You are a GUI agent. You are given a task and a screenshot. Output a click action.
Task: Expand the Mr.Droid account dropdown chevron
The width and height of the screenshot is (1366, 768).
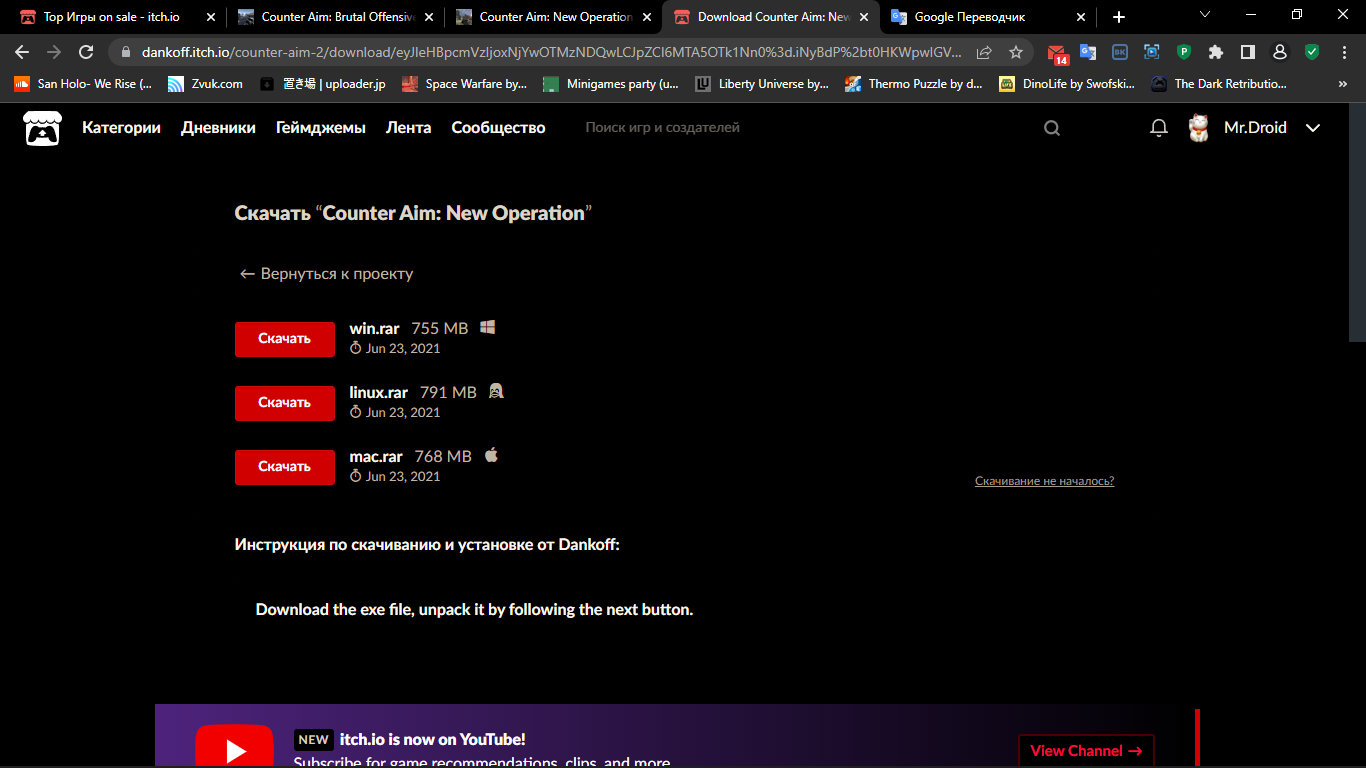click(1313, 128)
